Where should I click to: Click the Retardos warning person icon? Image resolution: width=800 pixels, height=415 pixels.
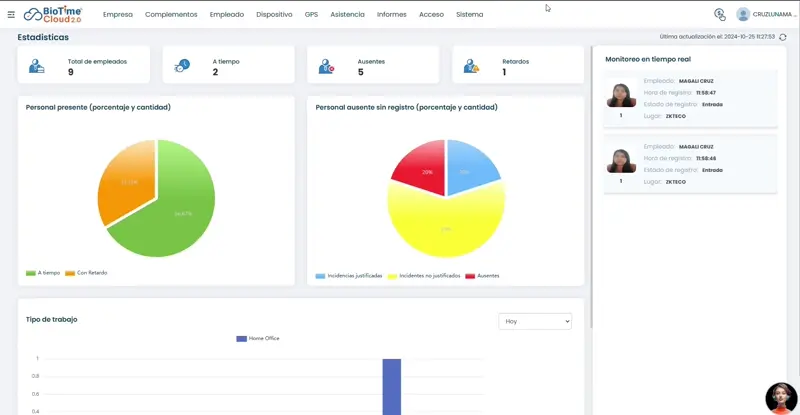coord(471,66)
